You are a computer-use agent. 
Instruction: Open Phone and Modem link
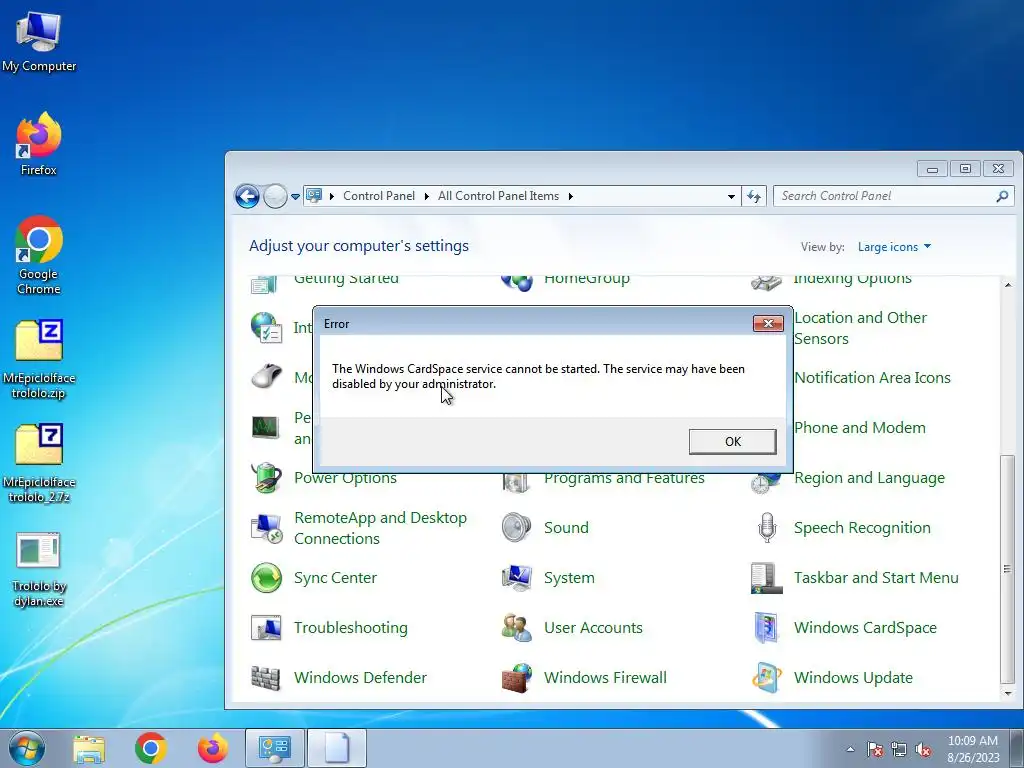[x=859, y=428]
